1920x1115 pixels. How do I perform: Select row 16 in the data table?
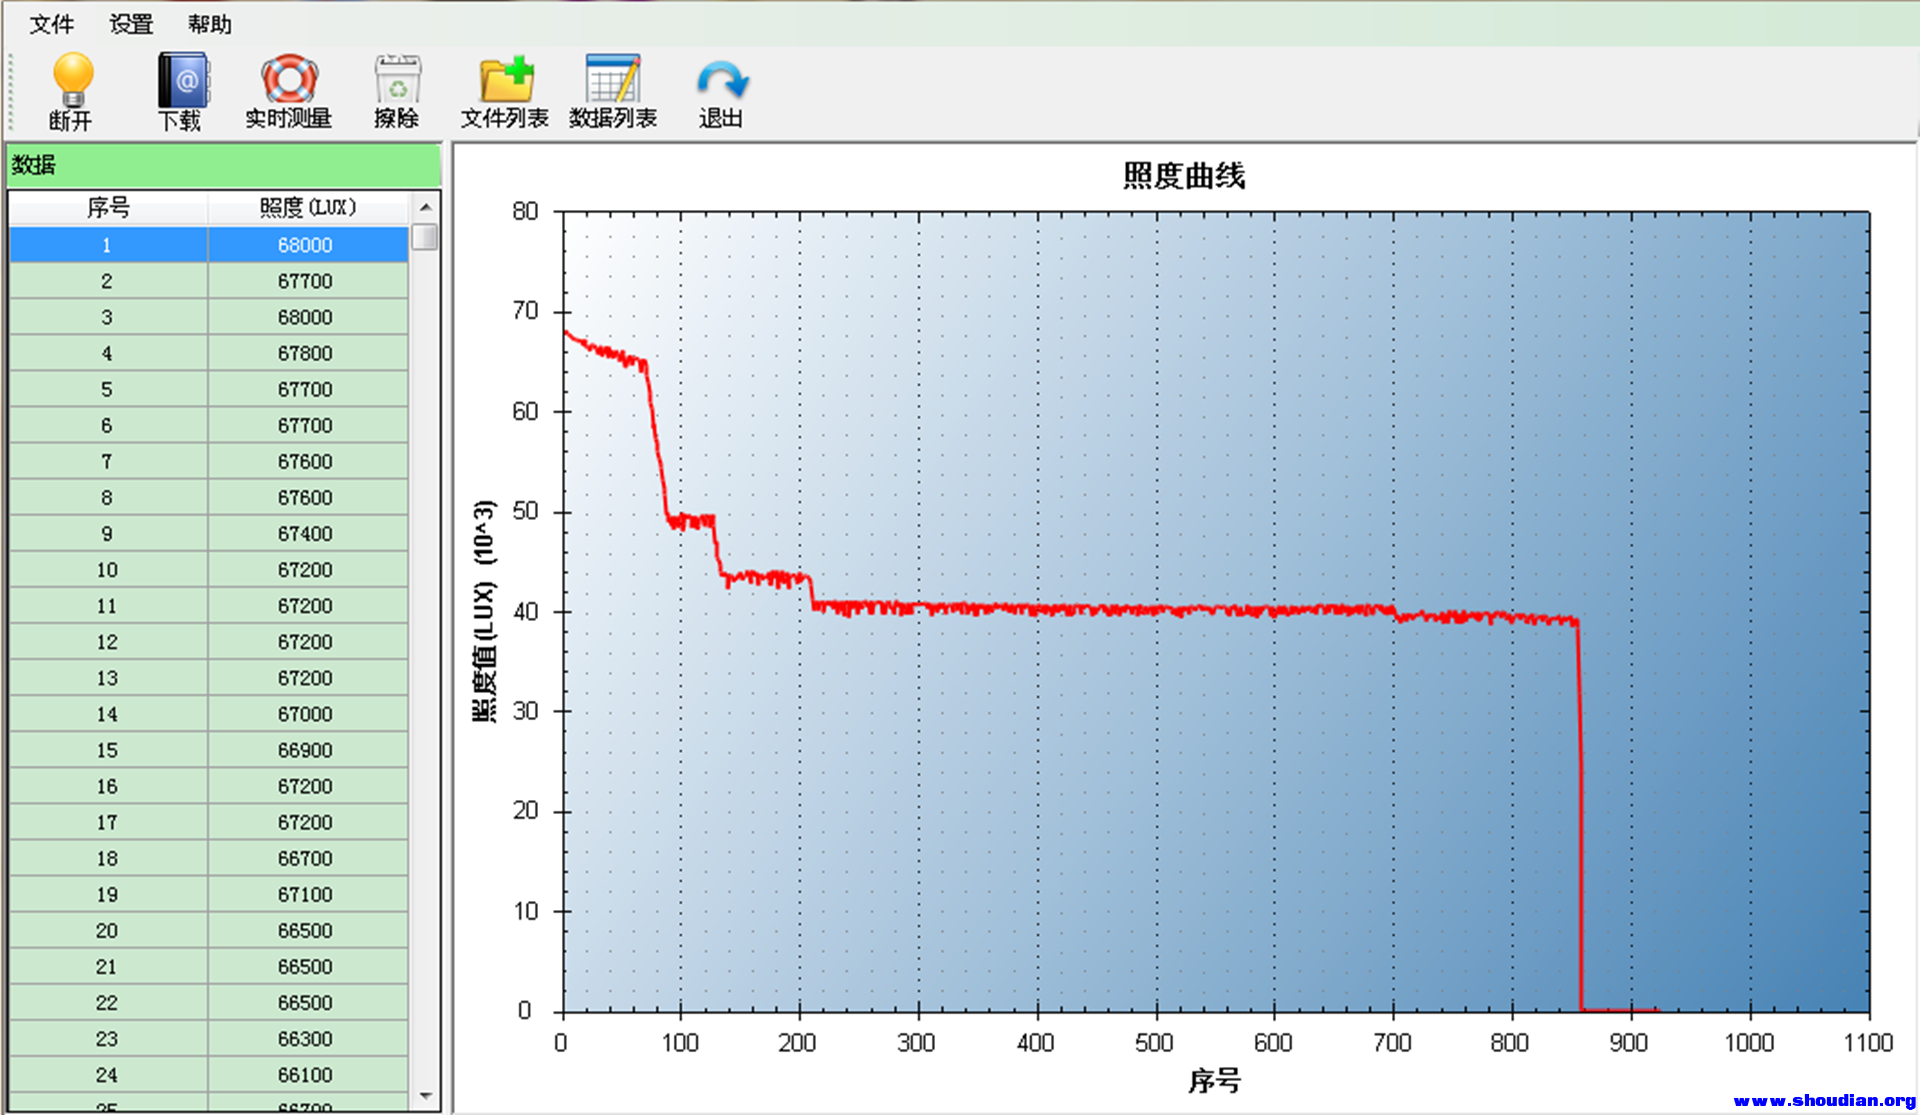coord(209,786)
